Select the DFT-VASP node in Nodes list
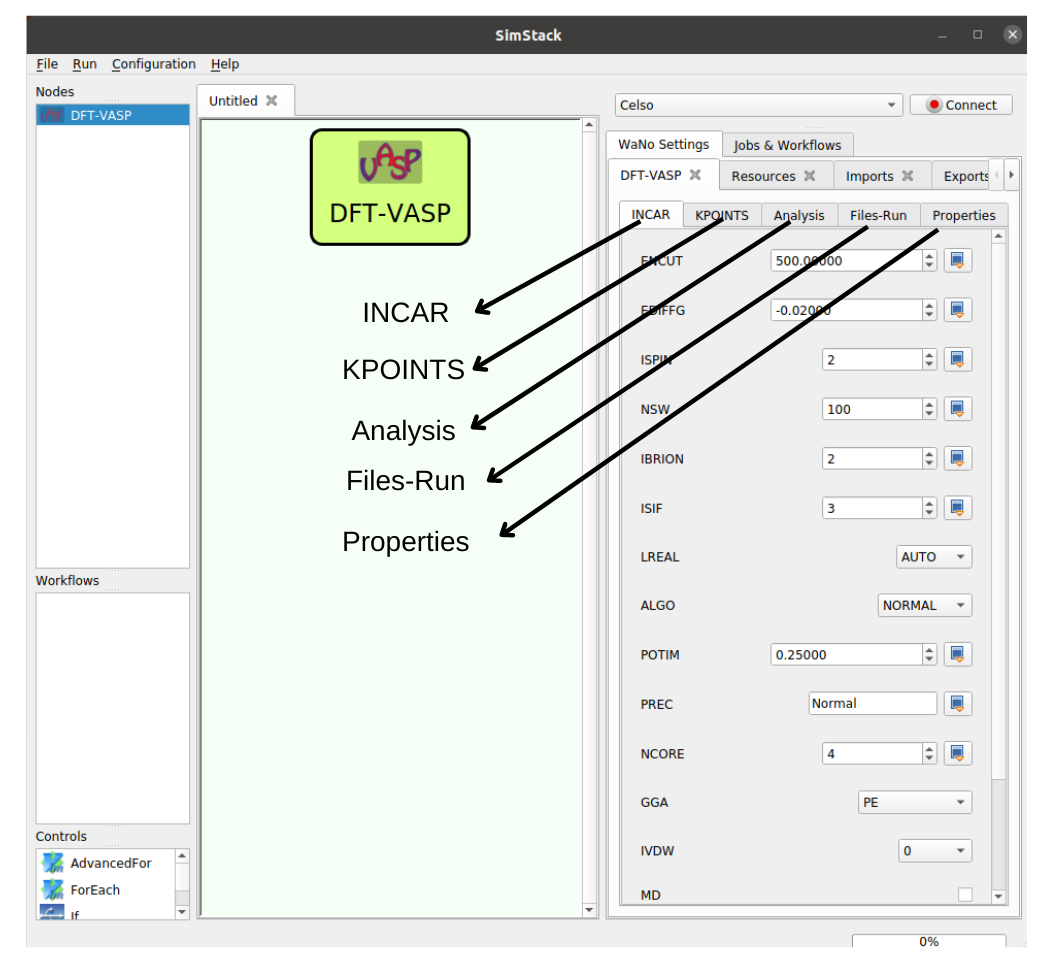Screen dimensions: 1050x975 (x=112, y=115)
